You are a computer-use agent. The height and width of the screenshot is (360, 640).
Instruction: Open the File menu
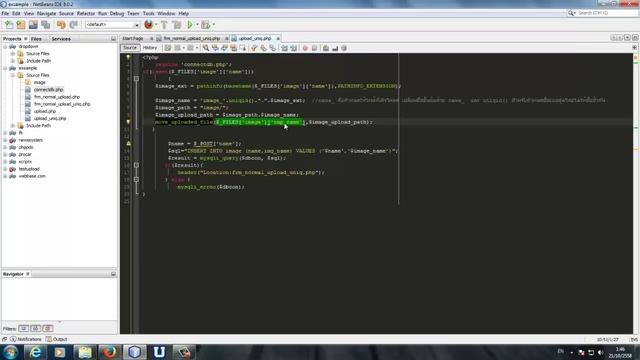[x=5, y=13]
